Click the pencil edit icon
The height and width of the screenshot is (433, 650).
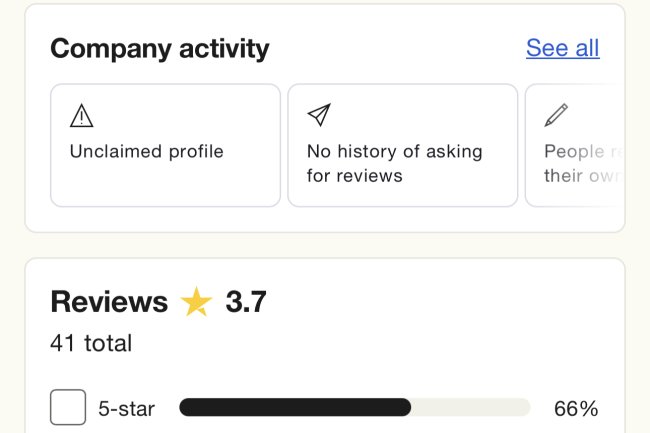pyautogui.click(x=556, y=116)
